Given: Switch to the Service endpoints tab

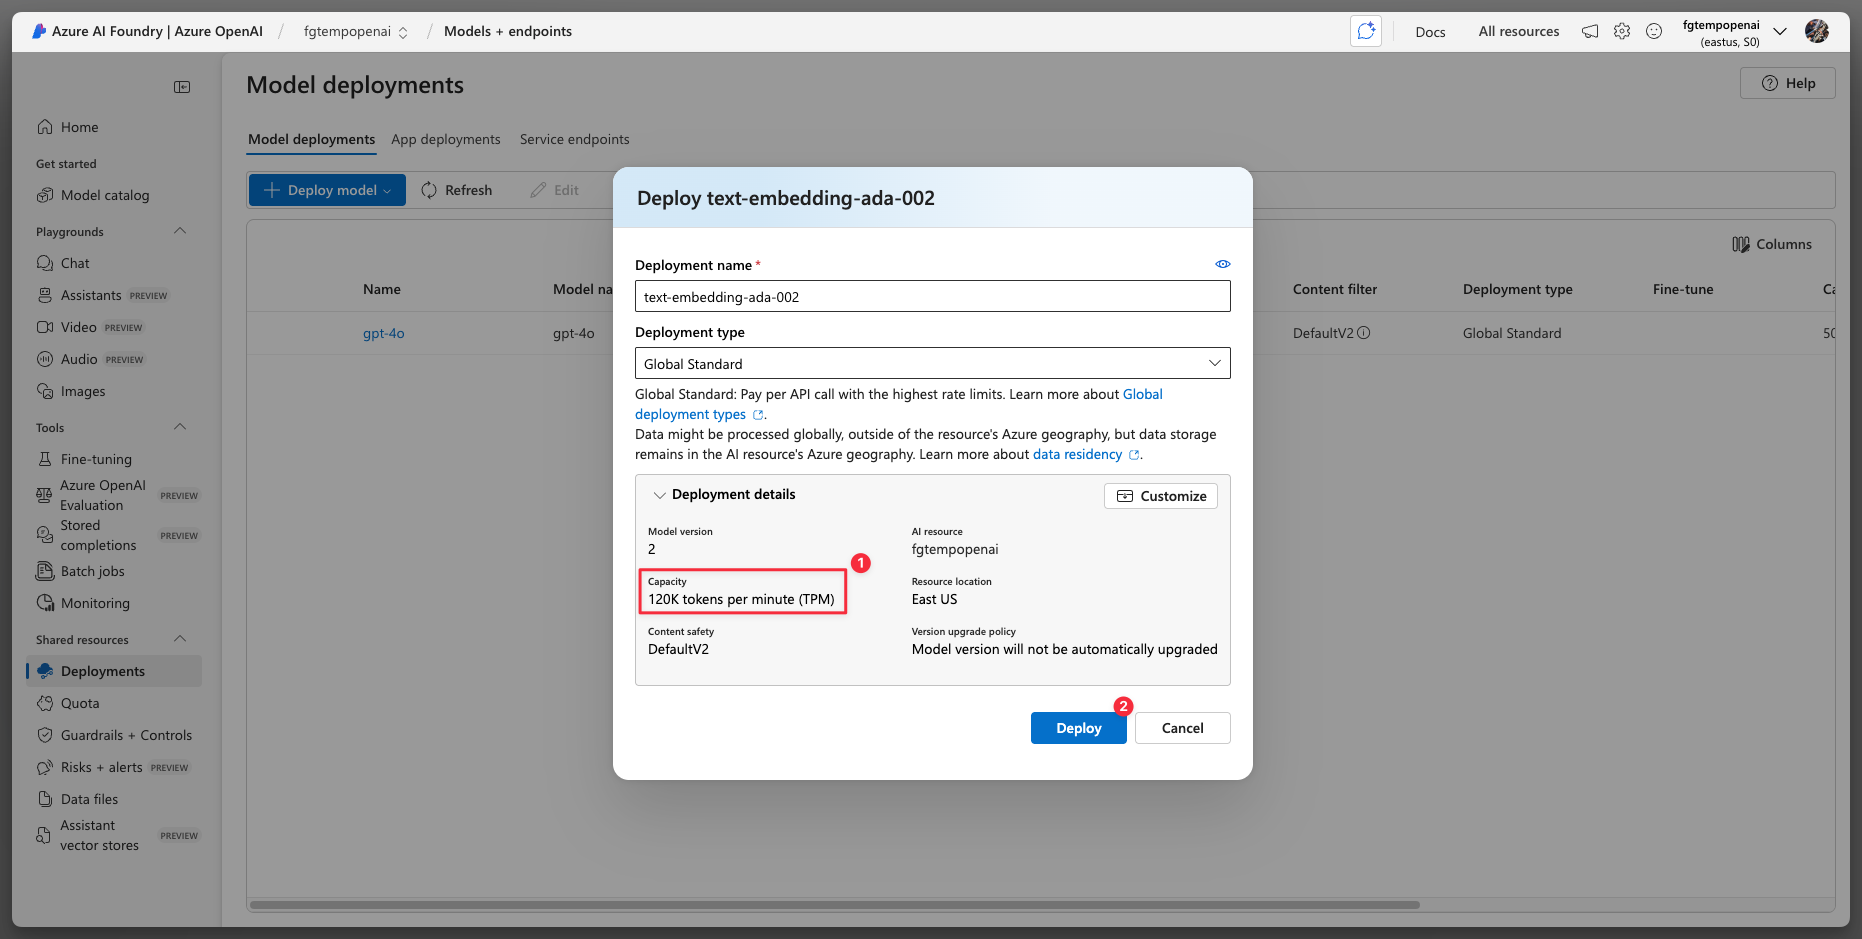Looking at the screenshot, I should 575,139.
